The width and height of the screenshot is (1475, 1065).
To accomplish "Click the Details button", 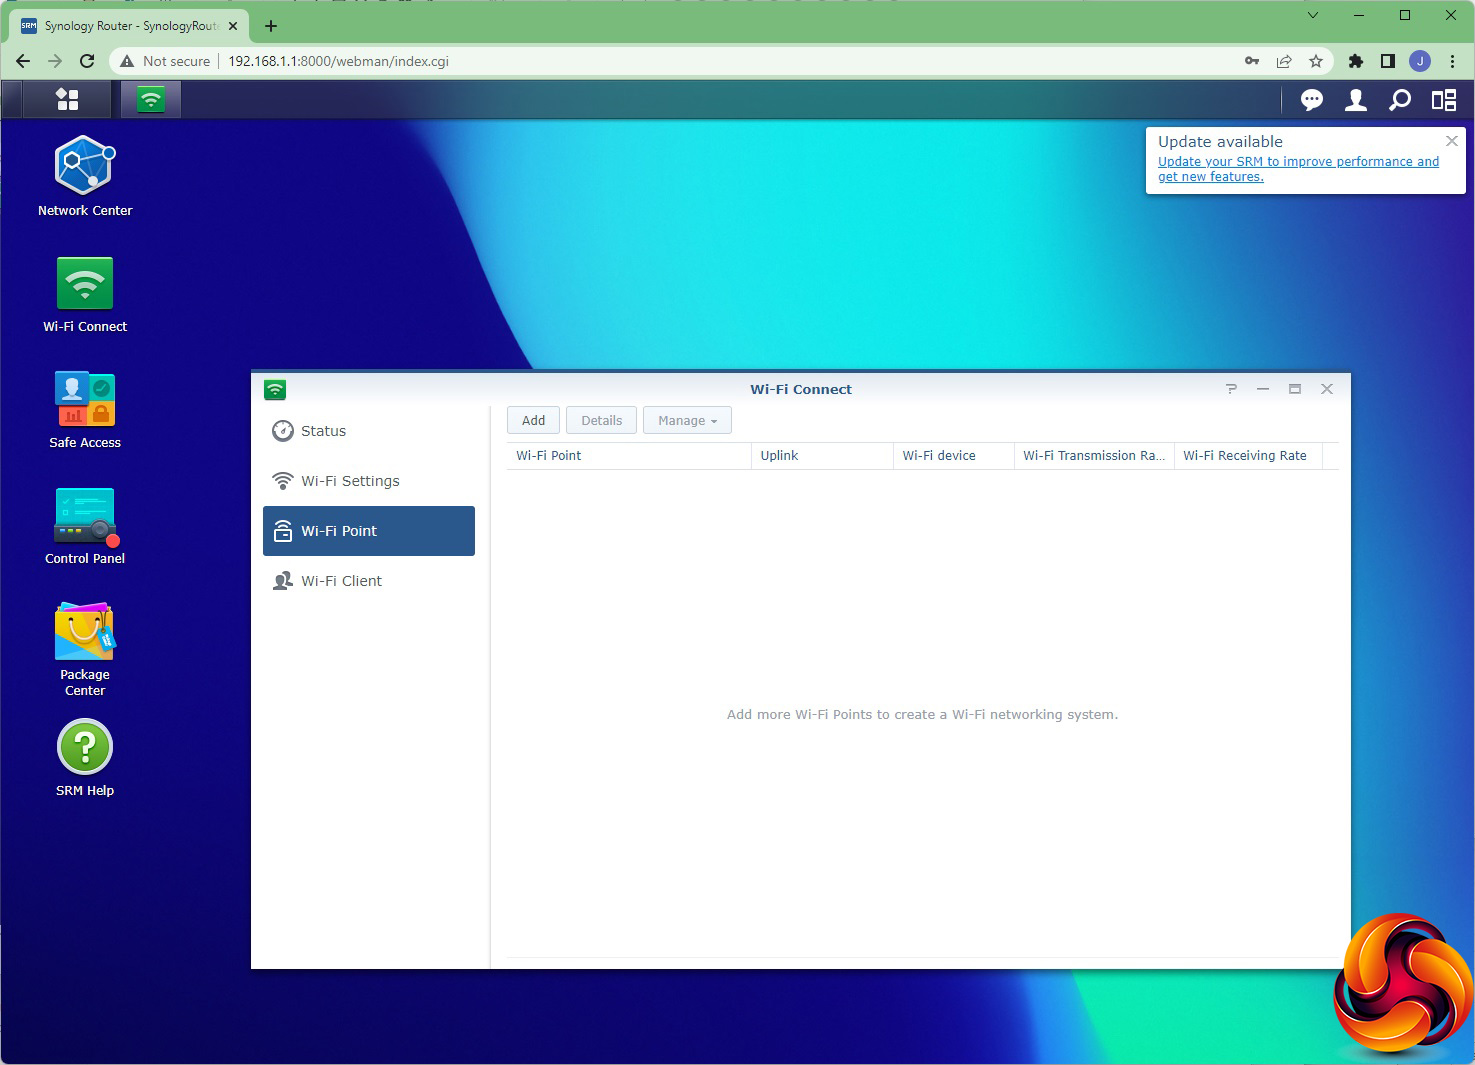I will pos(601,421).
